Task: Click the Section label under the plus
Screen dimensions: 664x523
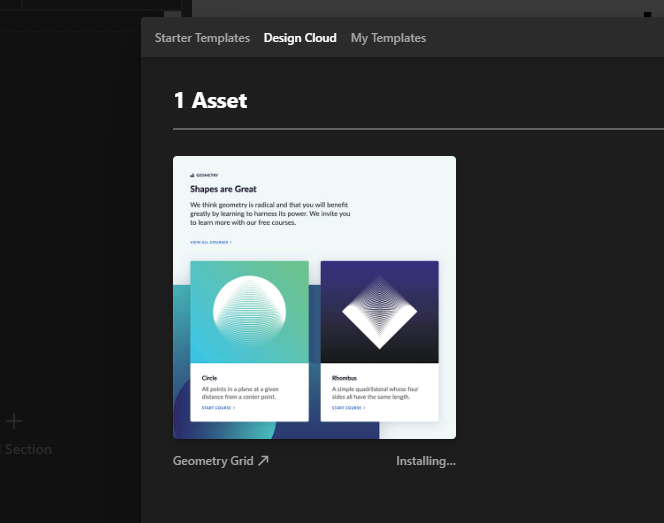Action: click(28, 449)
